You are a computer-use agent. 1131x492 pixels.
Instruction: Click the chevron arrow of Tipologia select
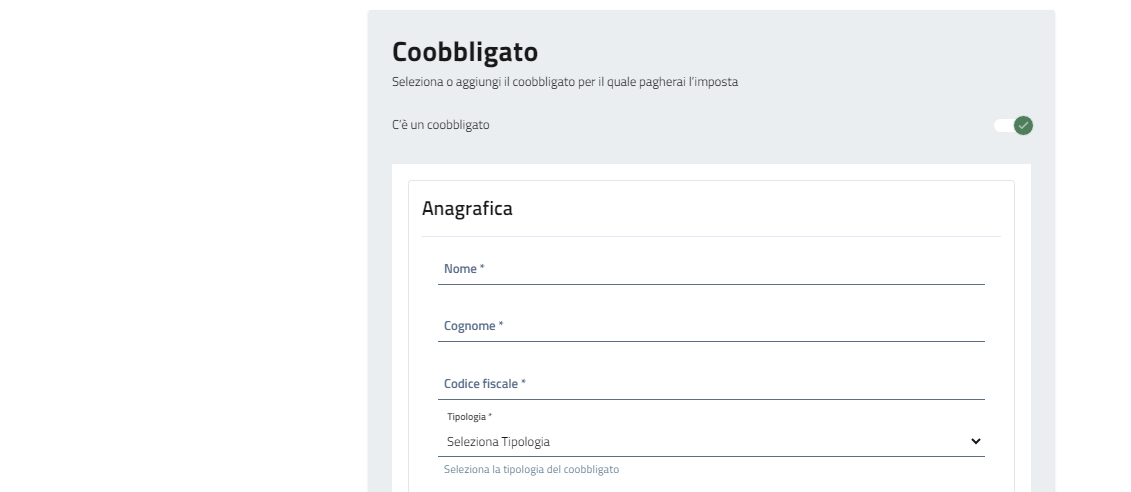(x=976, y=441)
